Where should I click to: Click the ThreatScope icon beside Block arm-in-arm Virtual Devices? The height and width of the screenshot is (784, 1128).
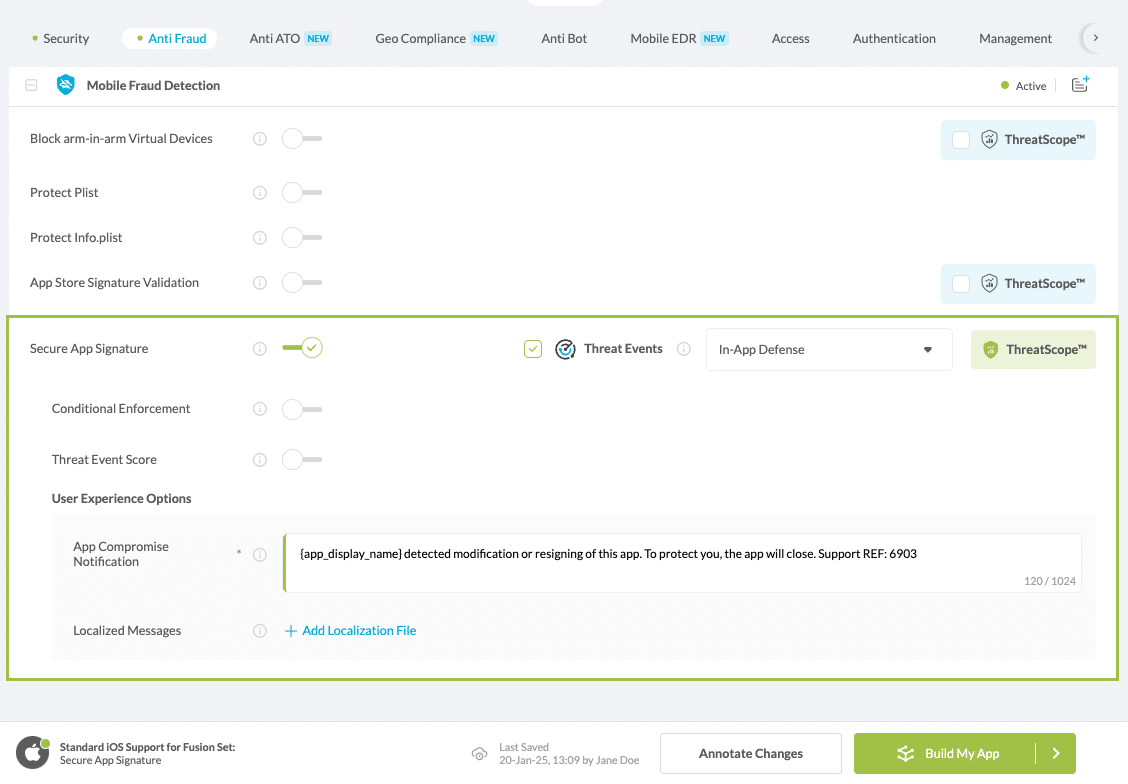[x=989, y=139]
